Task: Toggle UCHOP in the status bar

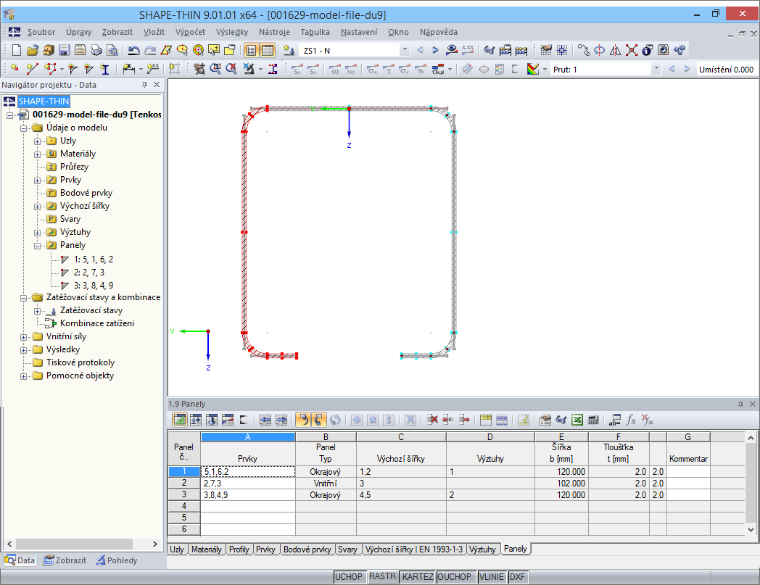Action: [349, 577]
